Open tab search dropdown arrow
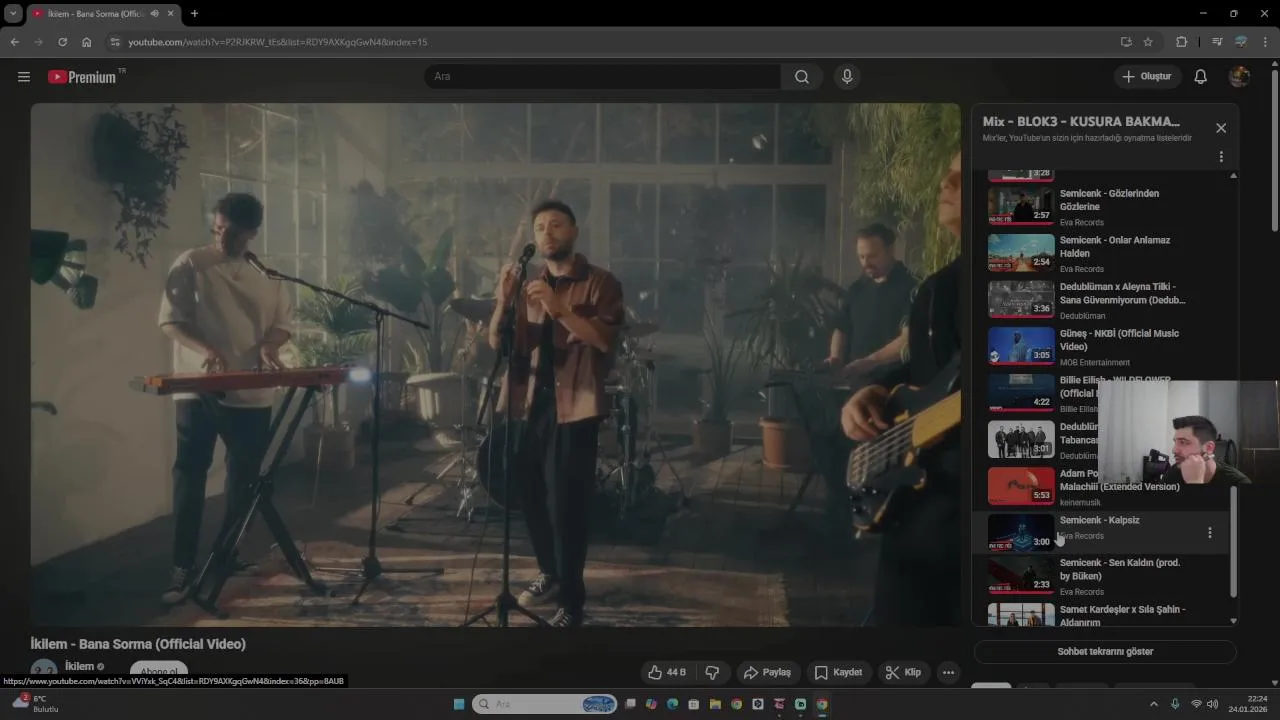 [x=13, y=14]
